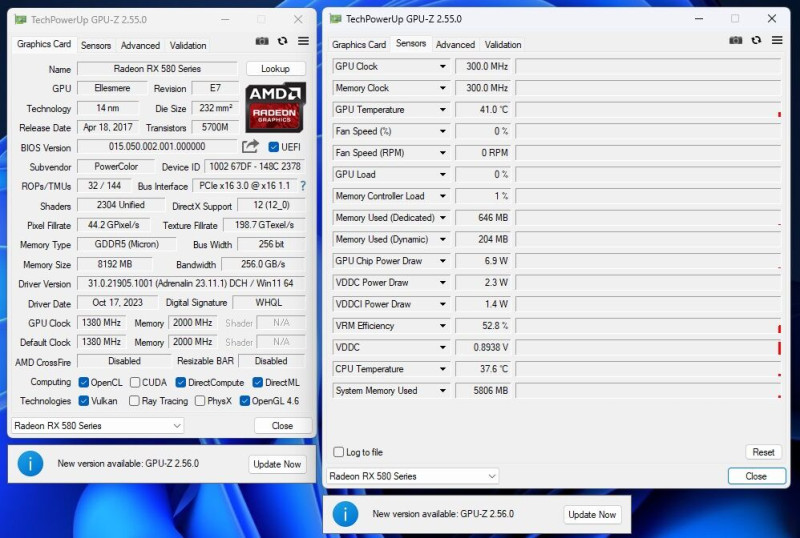Image resolution: width=800 pixels, height=538 pixels.
Task: Toggle the DirectCompute checkbox
Action: [181, 382]
